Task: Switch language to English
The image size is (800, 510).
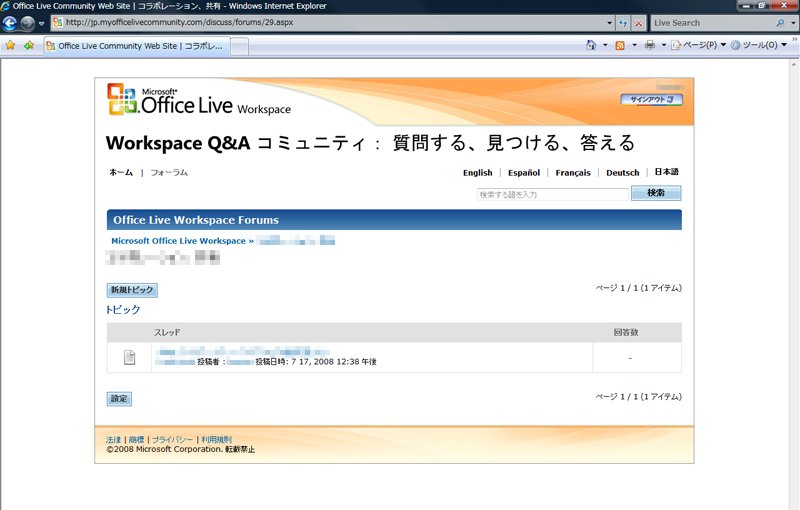Action: [x=478, y=172]
